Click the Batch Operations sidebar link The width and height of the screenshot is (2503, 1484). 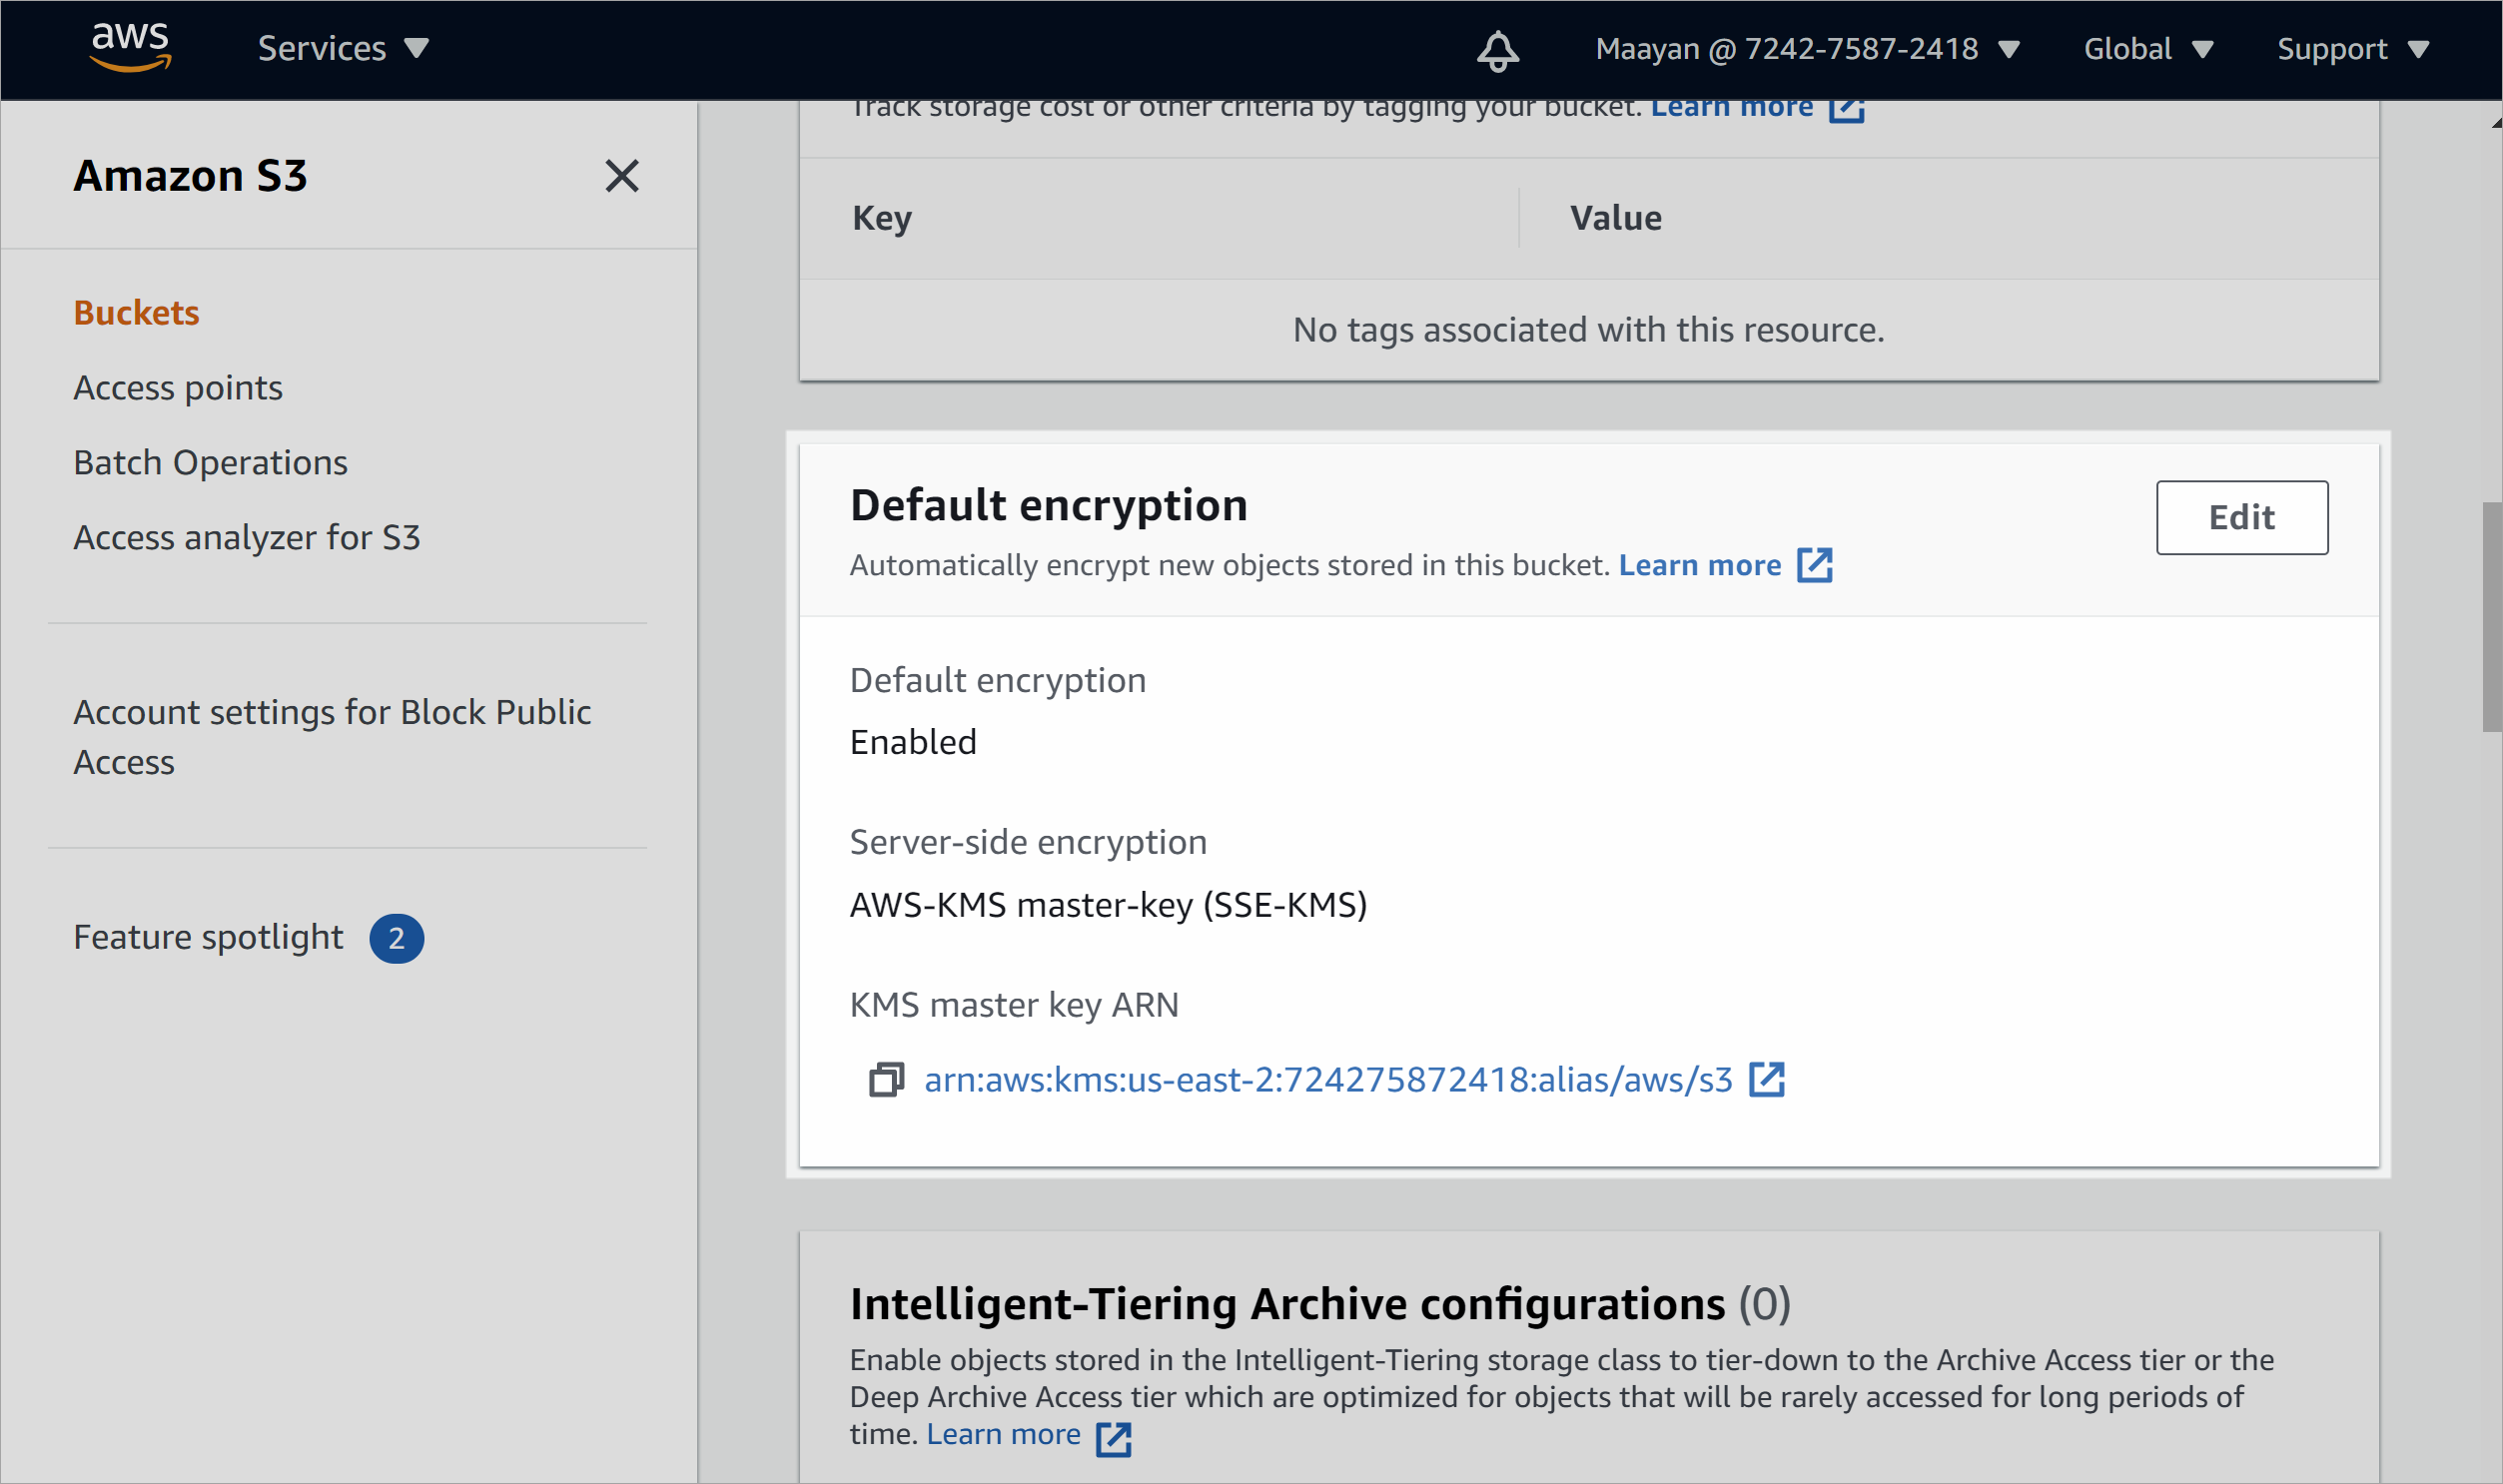(210, 461)
